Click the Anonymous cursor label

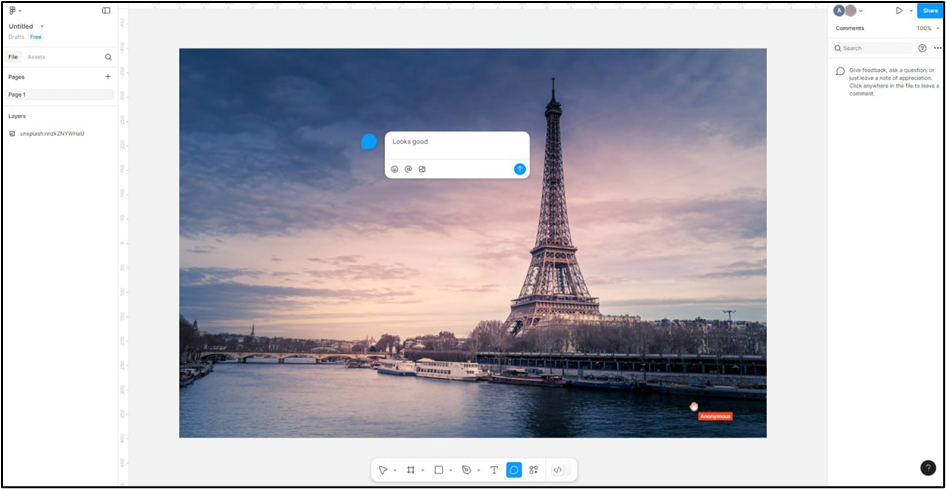[716, 416]
